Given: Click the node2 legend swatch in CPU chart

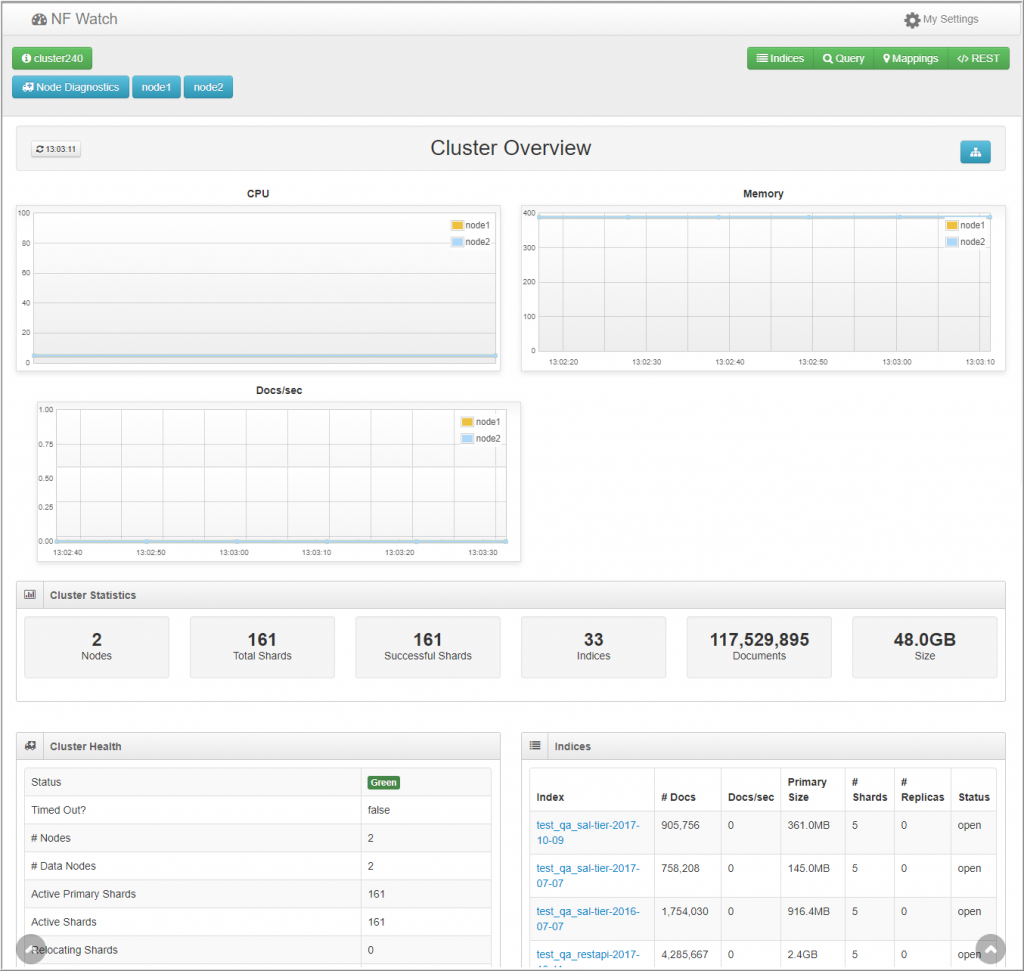Looking at the screenshot, I should 457,242.
